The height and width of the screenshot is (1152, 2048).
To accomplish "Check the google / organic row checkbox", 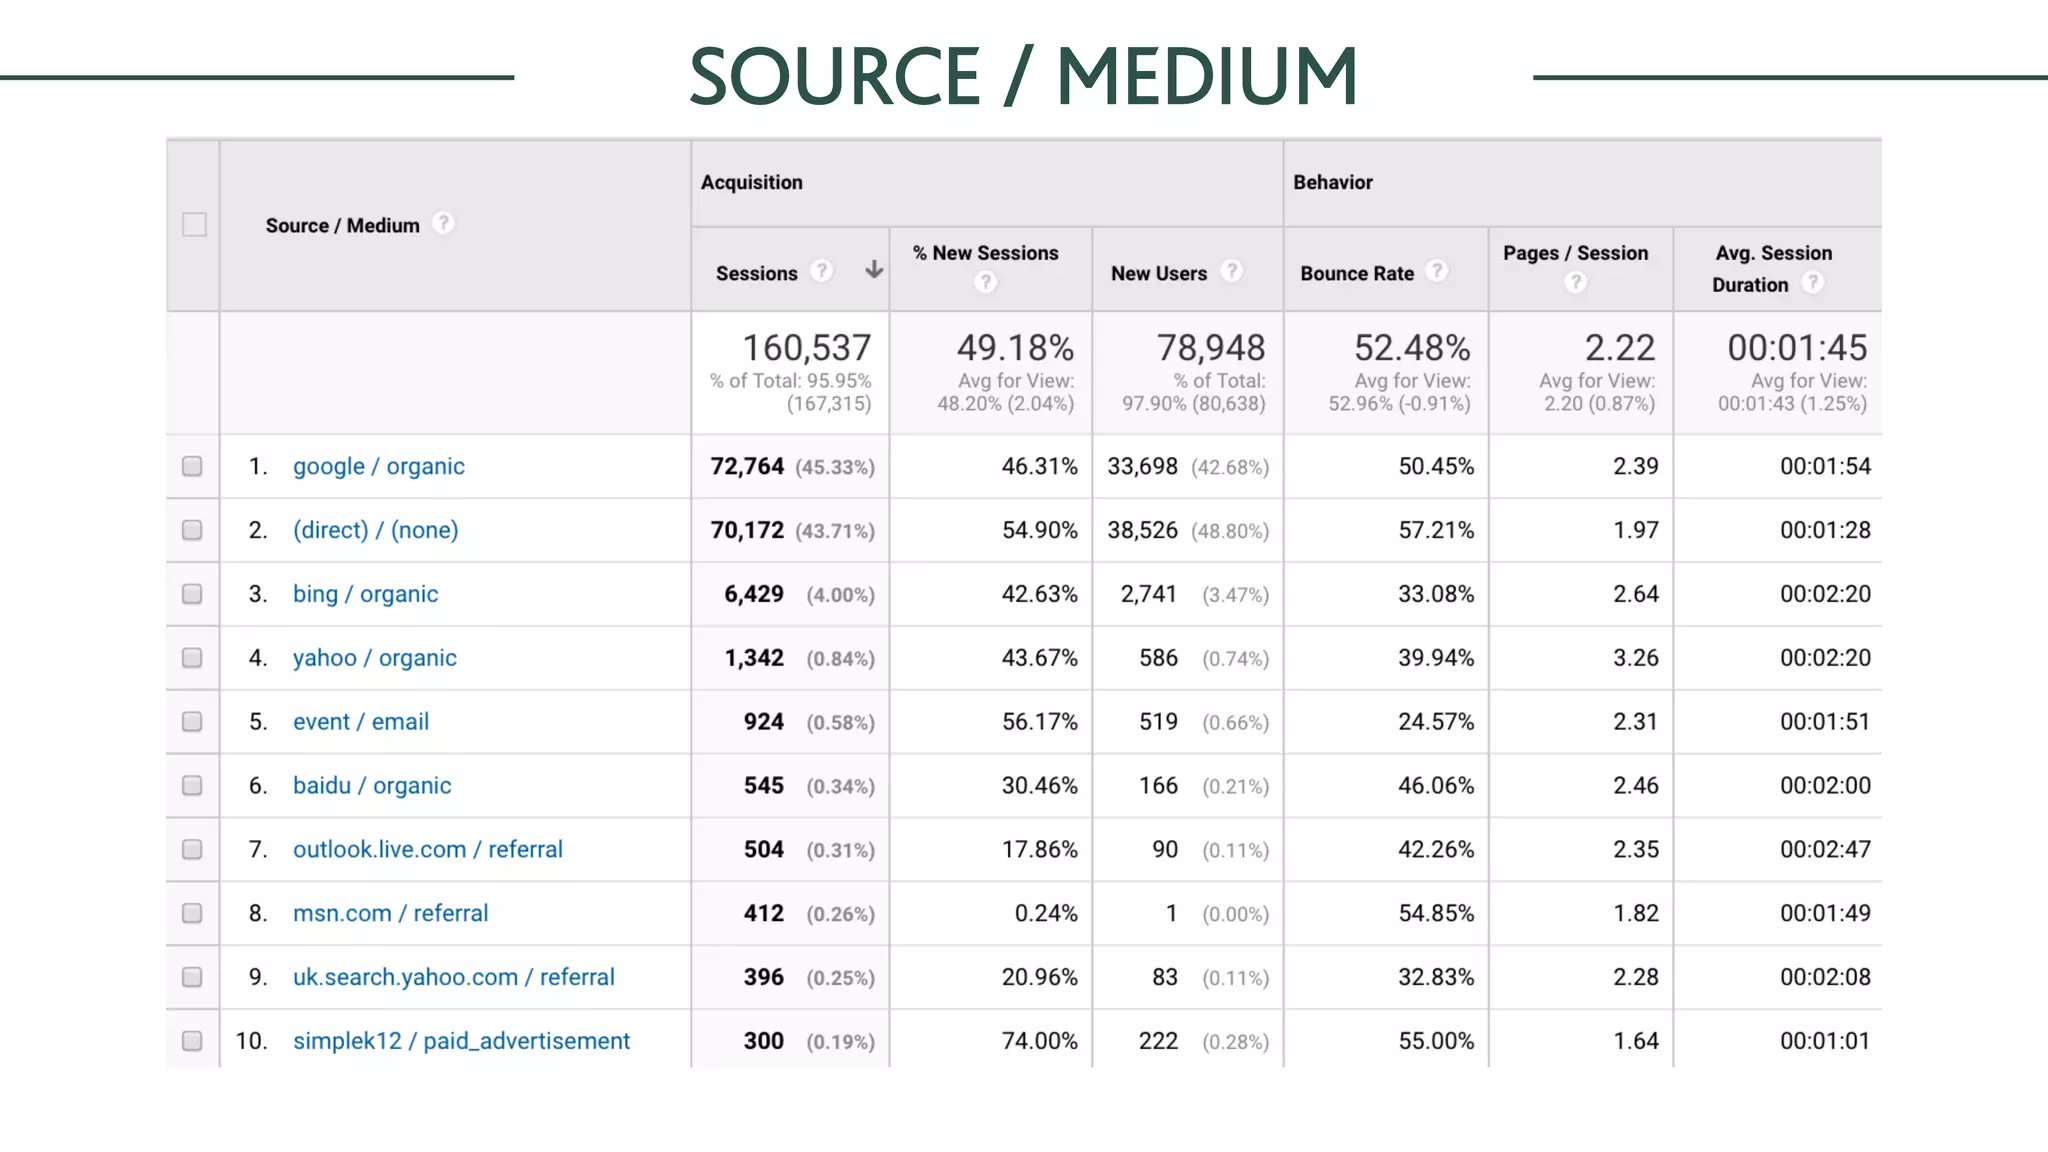I will coord(192,466).
